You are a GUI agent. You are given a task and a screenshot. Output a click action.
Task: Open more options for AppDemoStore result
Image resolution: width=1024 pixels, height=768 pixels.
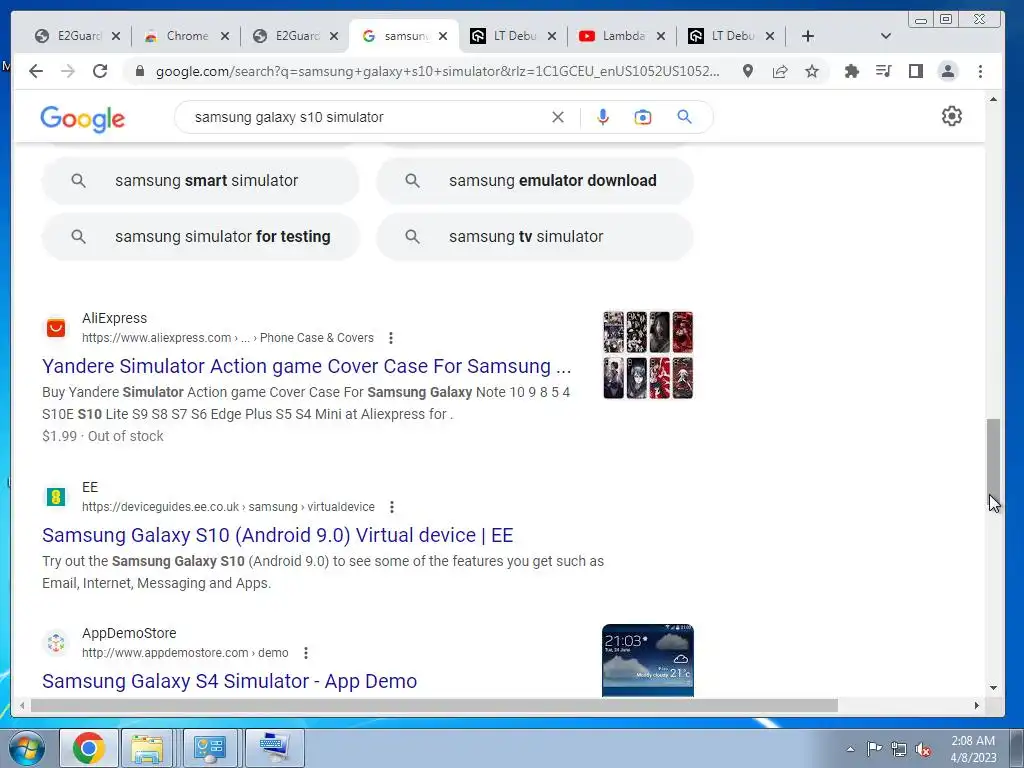point(306,652)
